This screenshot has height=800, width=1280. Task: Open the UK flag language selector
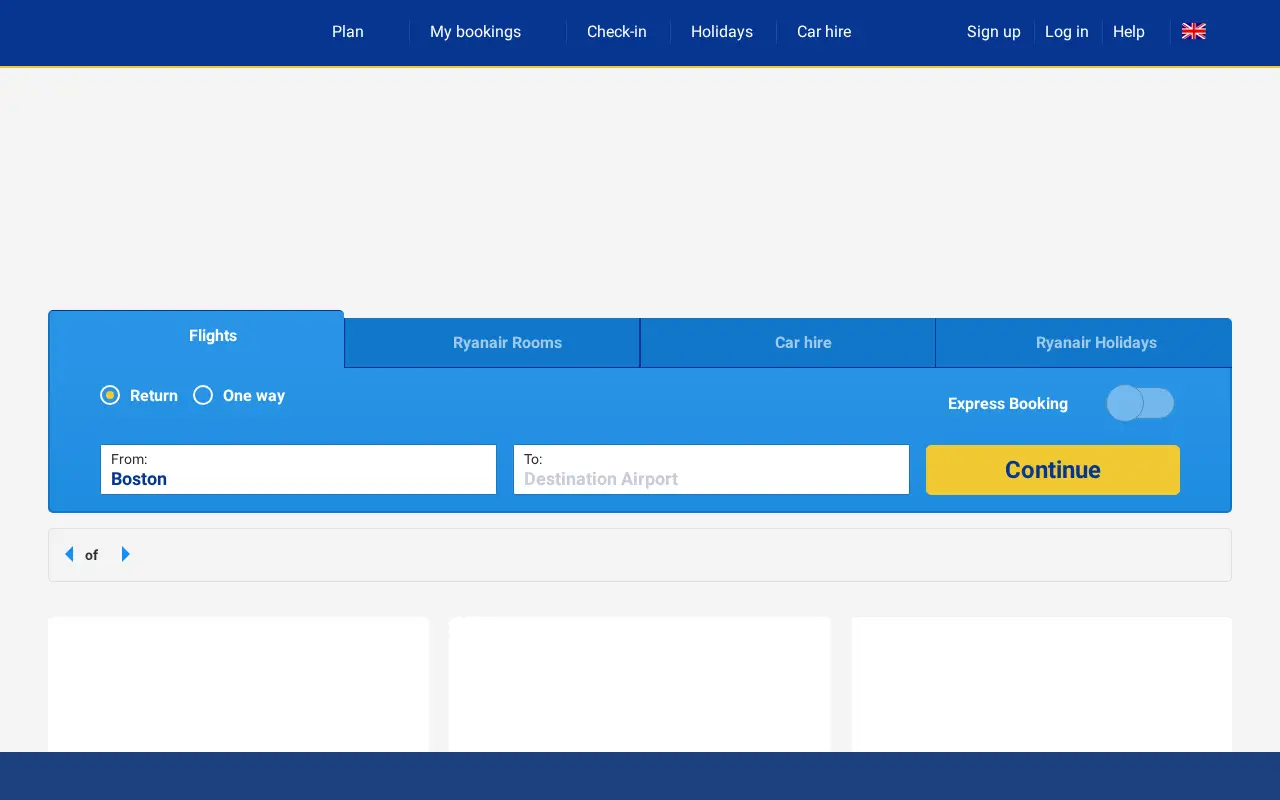tap(1193, 31)
